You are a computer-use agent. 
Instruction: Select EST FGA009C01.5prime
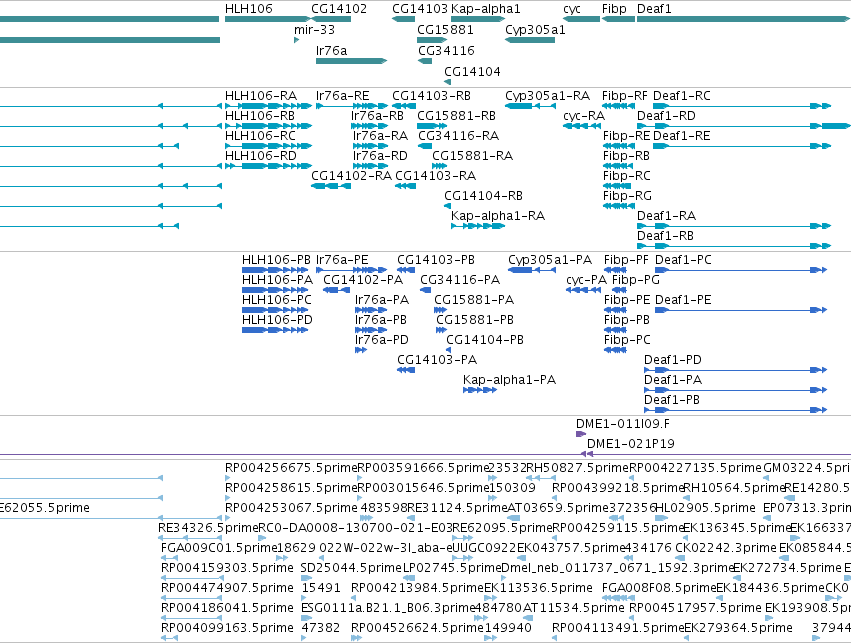219,548
